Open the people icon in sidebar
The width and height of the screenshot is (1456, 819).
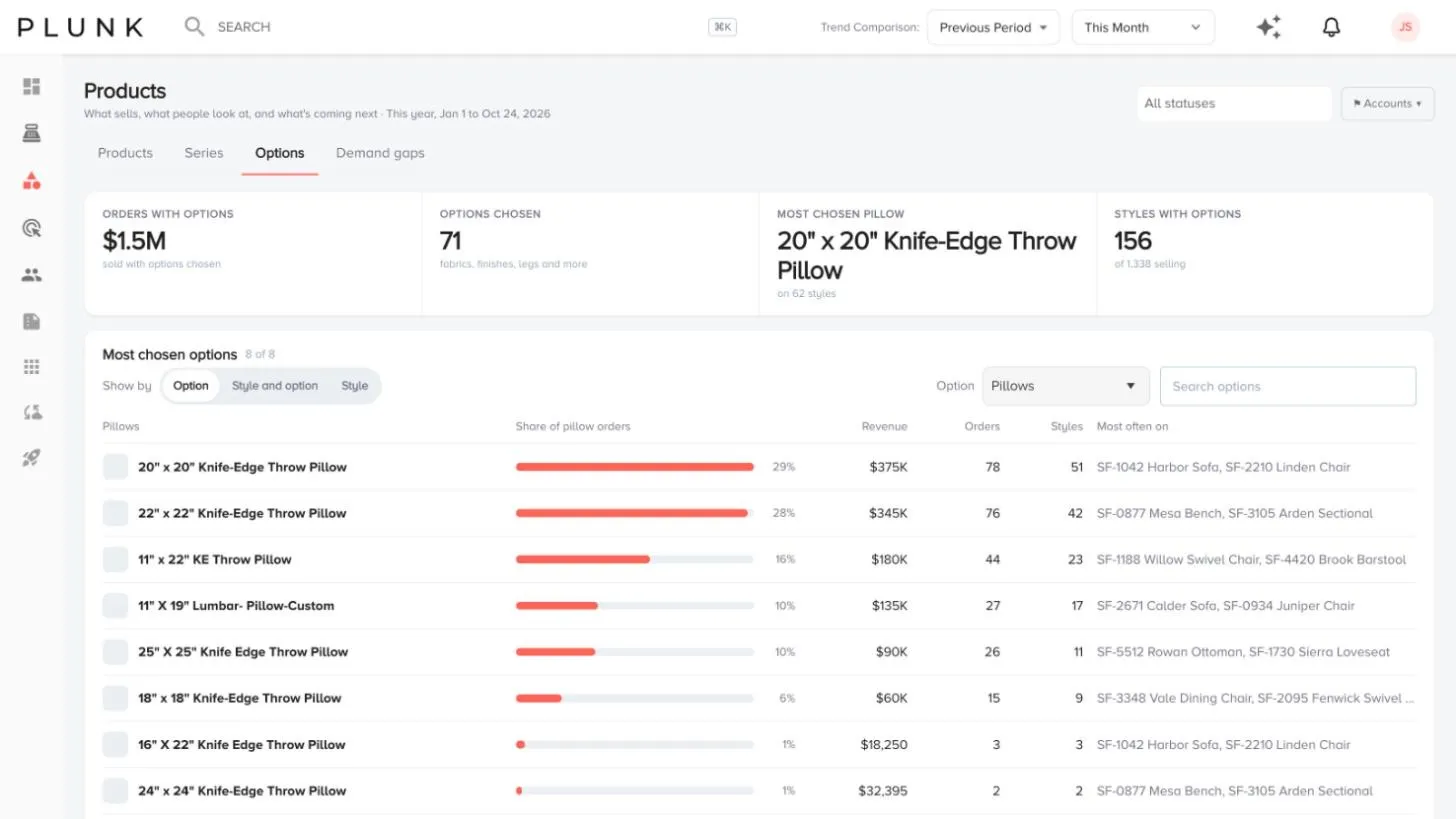pos(32,275)
